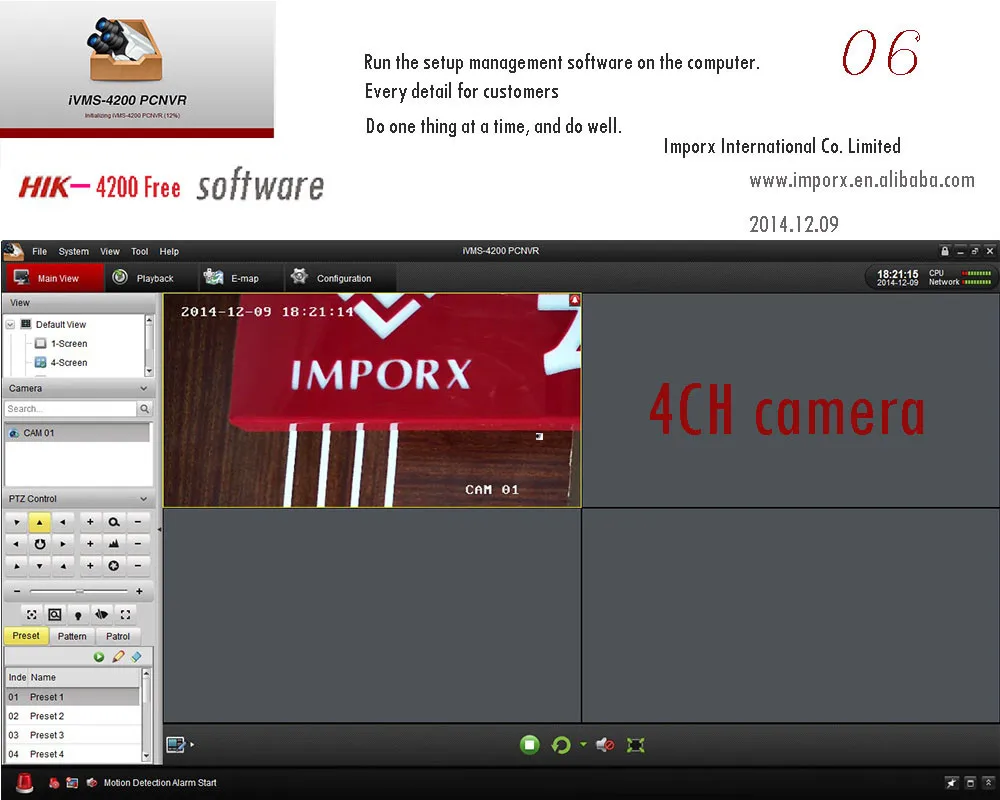Click the PTZ speed slider handle
The image size is (1000, 800).
[x=79, y=591]
